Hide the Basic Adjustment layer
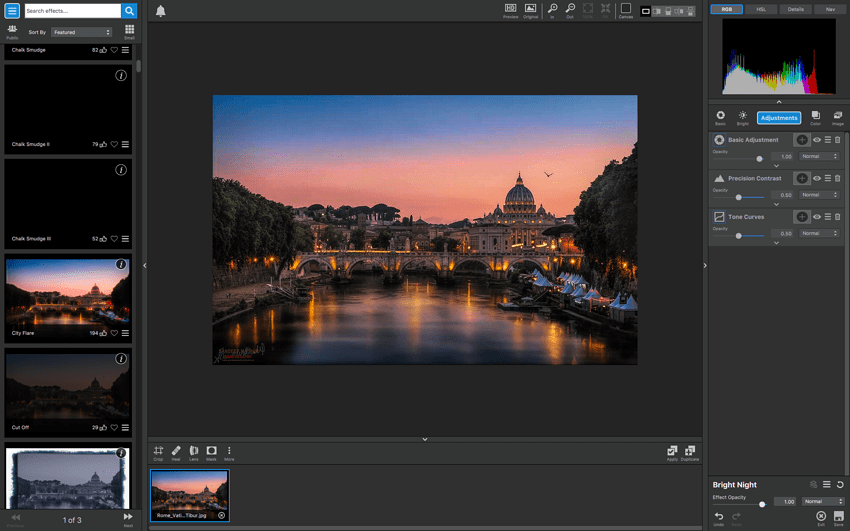This screenshot has height=531, width=850. (817, 140)
